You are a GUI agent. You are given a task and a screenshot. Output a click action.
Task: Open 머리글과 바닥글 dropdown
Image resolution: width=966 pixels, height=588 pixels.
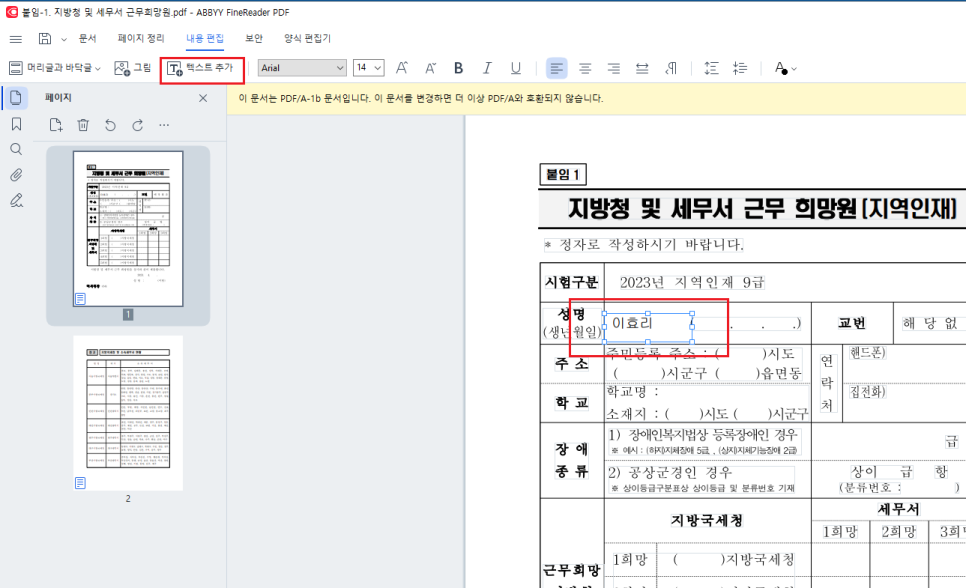(x=55, y=68)
